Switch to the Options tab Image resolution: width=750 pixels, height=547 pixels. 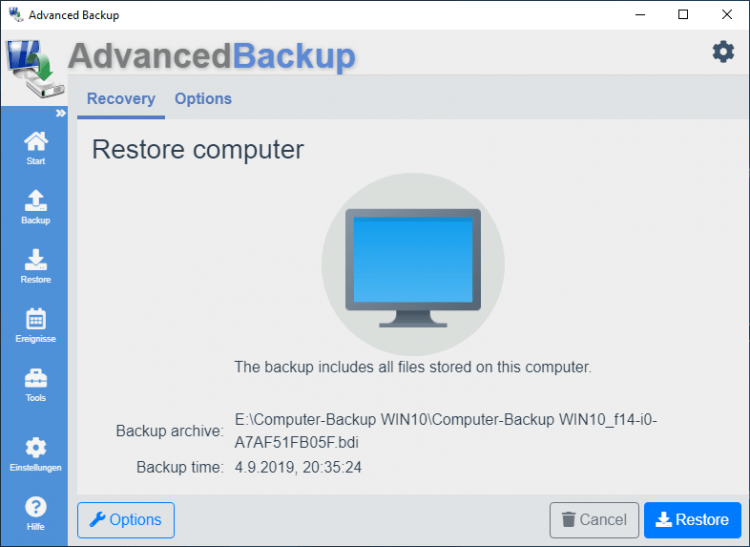[x=203, y=99]
